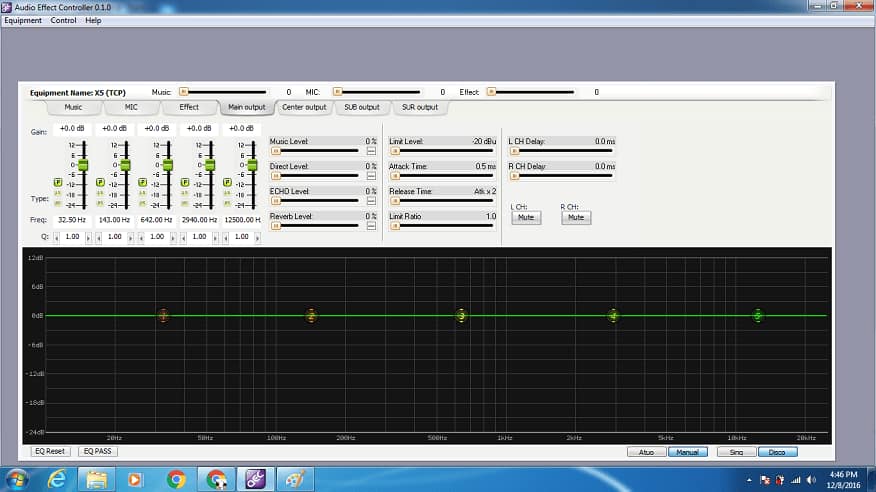Click the EQ PASS button
The width and height of the screenshot is (876, 492).
click(x=97, y=451)
